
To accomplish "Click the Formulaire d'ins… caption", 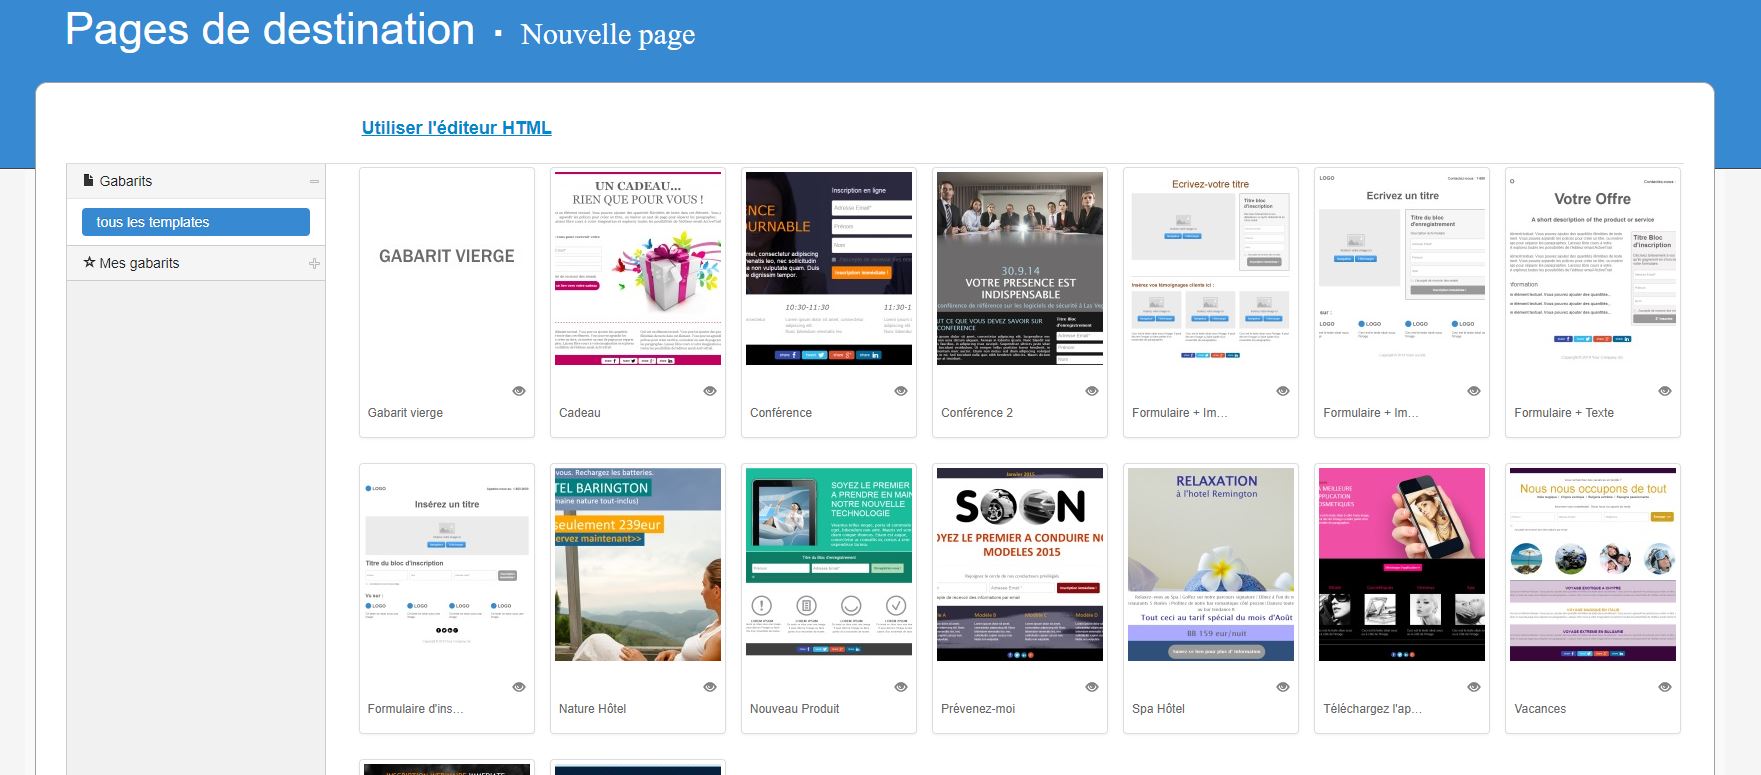I will 415,709.
